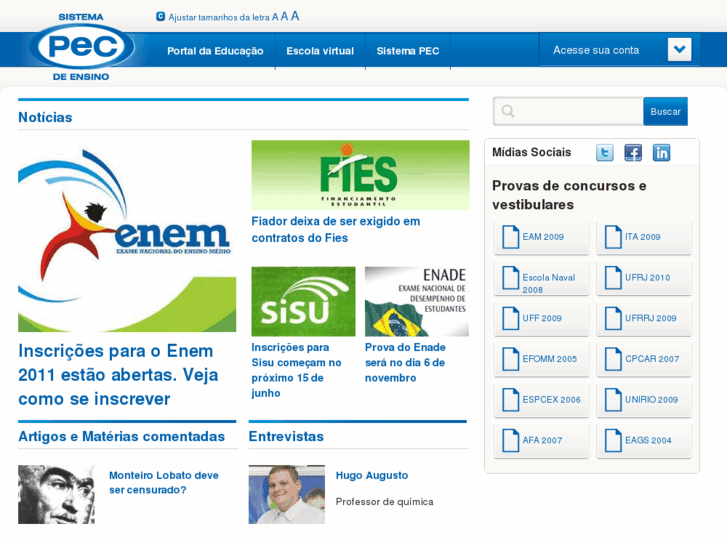This screenshot has height=545, width=727.
Task: Click the document icon beside UFF 2009
Action: [x=510, y=319]
